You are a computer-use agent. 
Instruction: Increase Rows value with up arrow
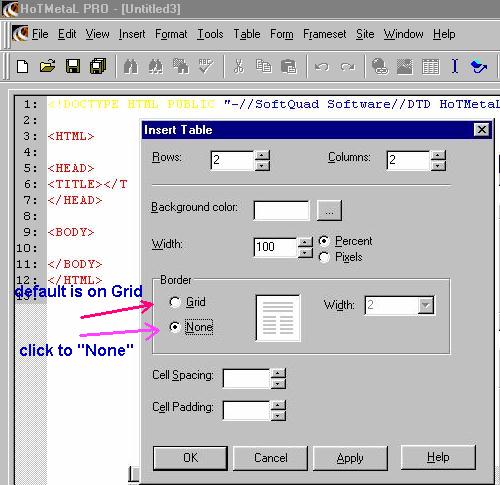[x=262, y=155]
